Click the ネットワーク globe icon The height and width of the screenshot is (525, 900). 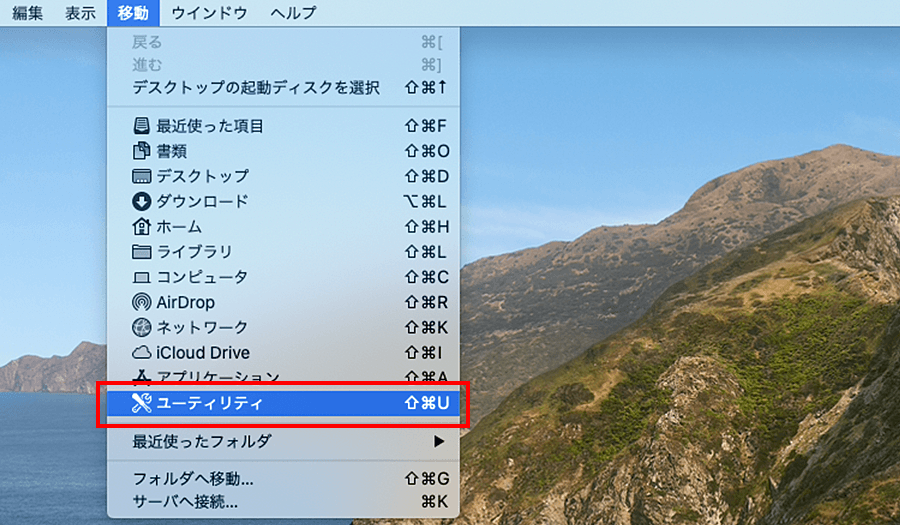click(x=141, y=327)
